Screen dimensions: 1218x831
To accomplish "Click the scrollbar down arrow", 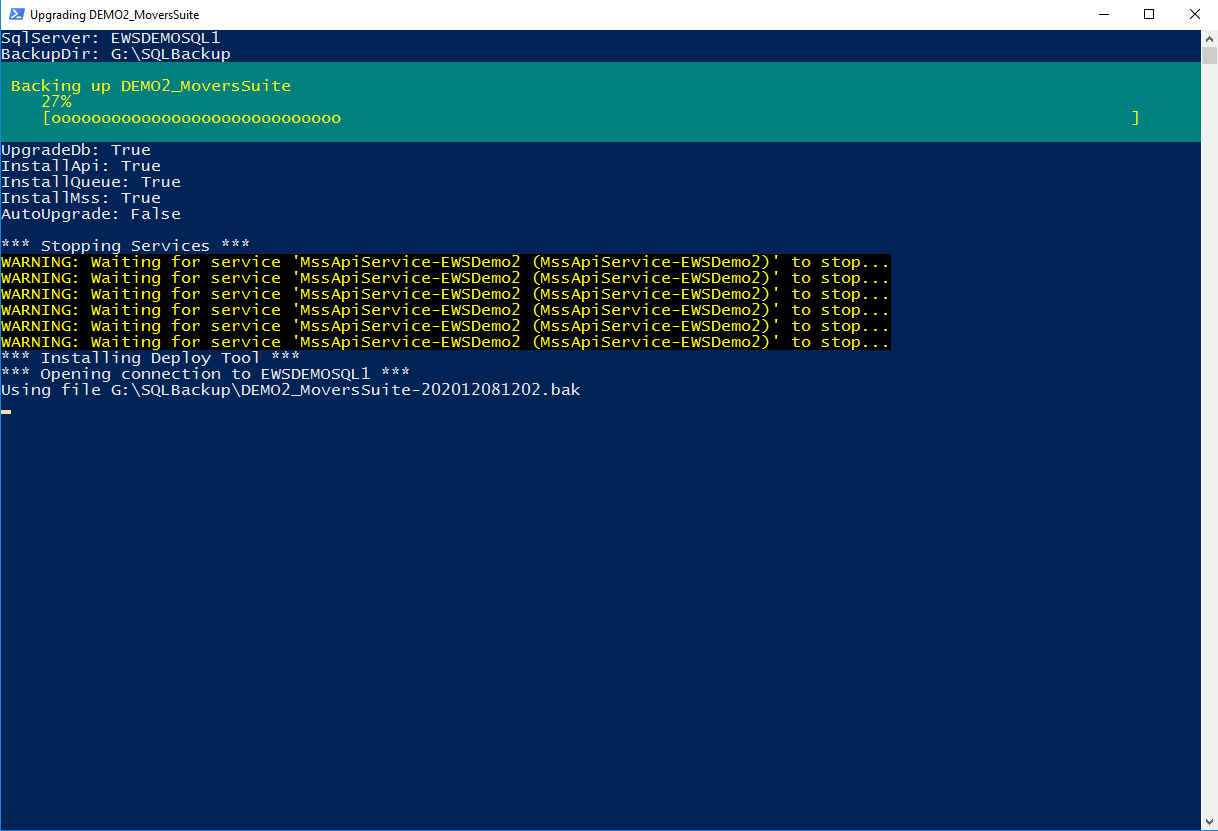I will click(1209, 822).
